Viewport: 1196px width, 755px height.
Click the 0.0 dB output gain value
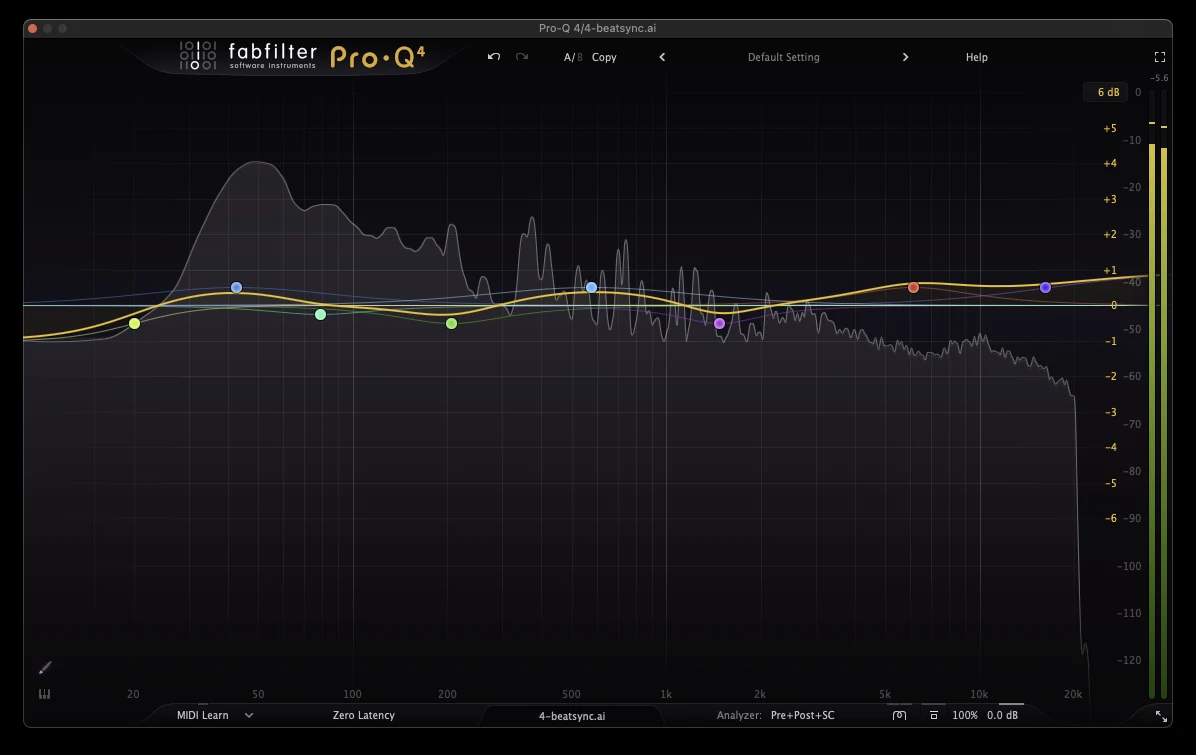coord(1002,715)
